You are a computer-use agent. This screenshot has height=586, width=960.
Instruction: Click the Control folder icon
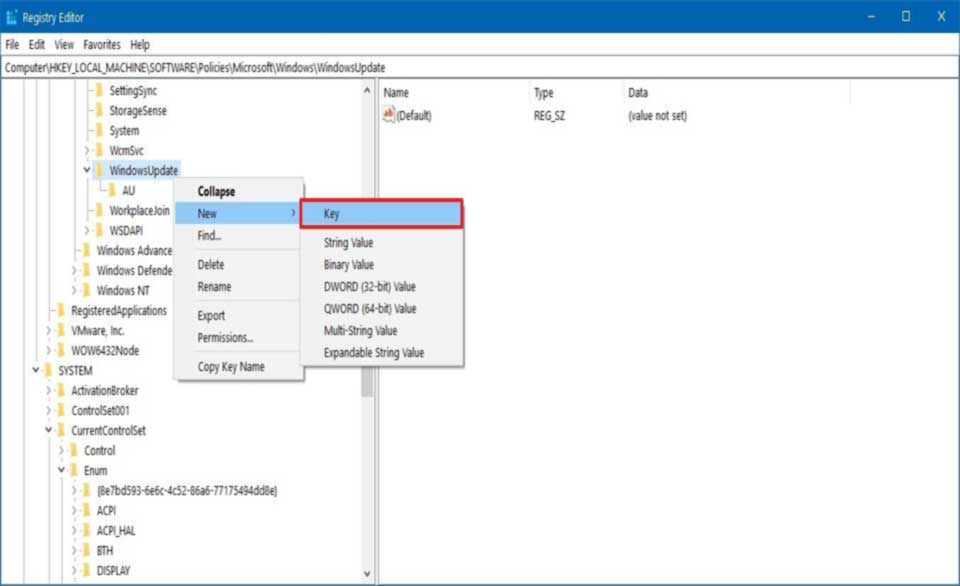pyautogui.click(x=73, y=451)
